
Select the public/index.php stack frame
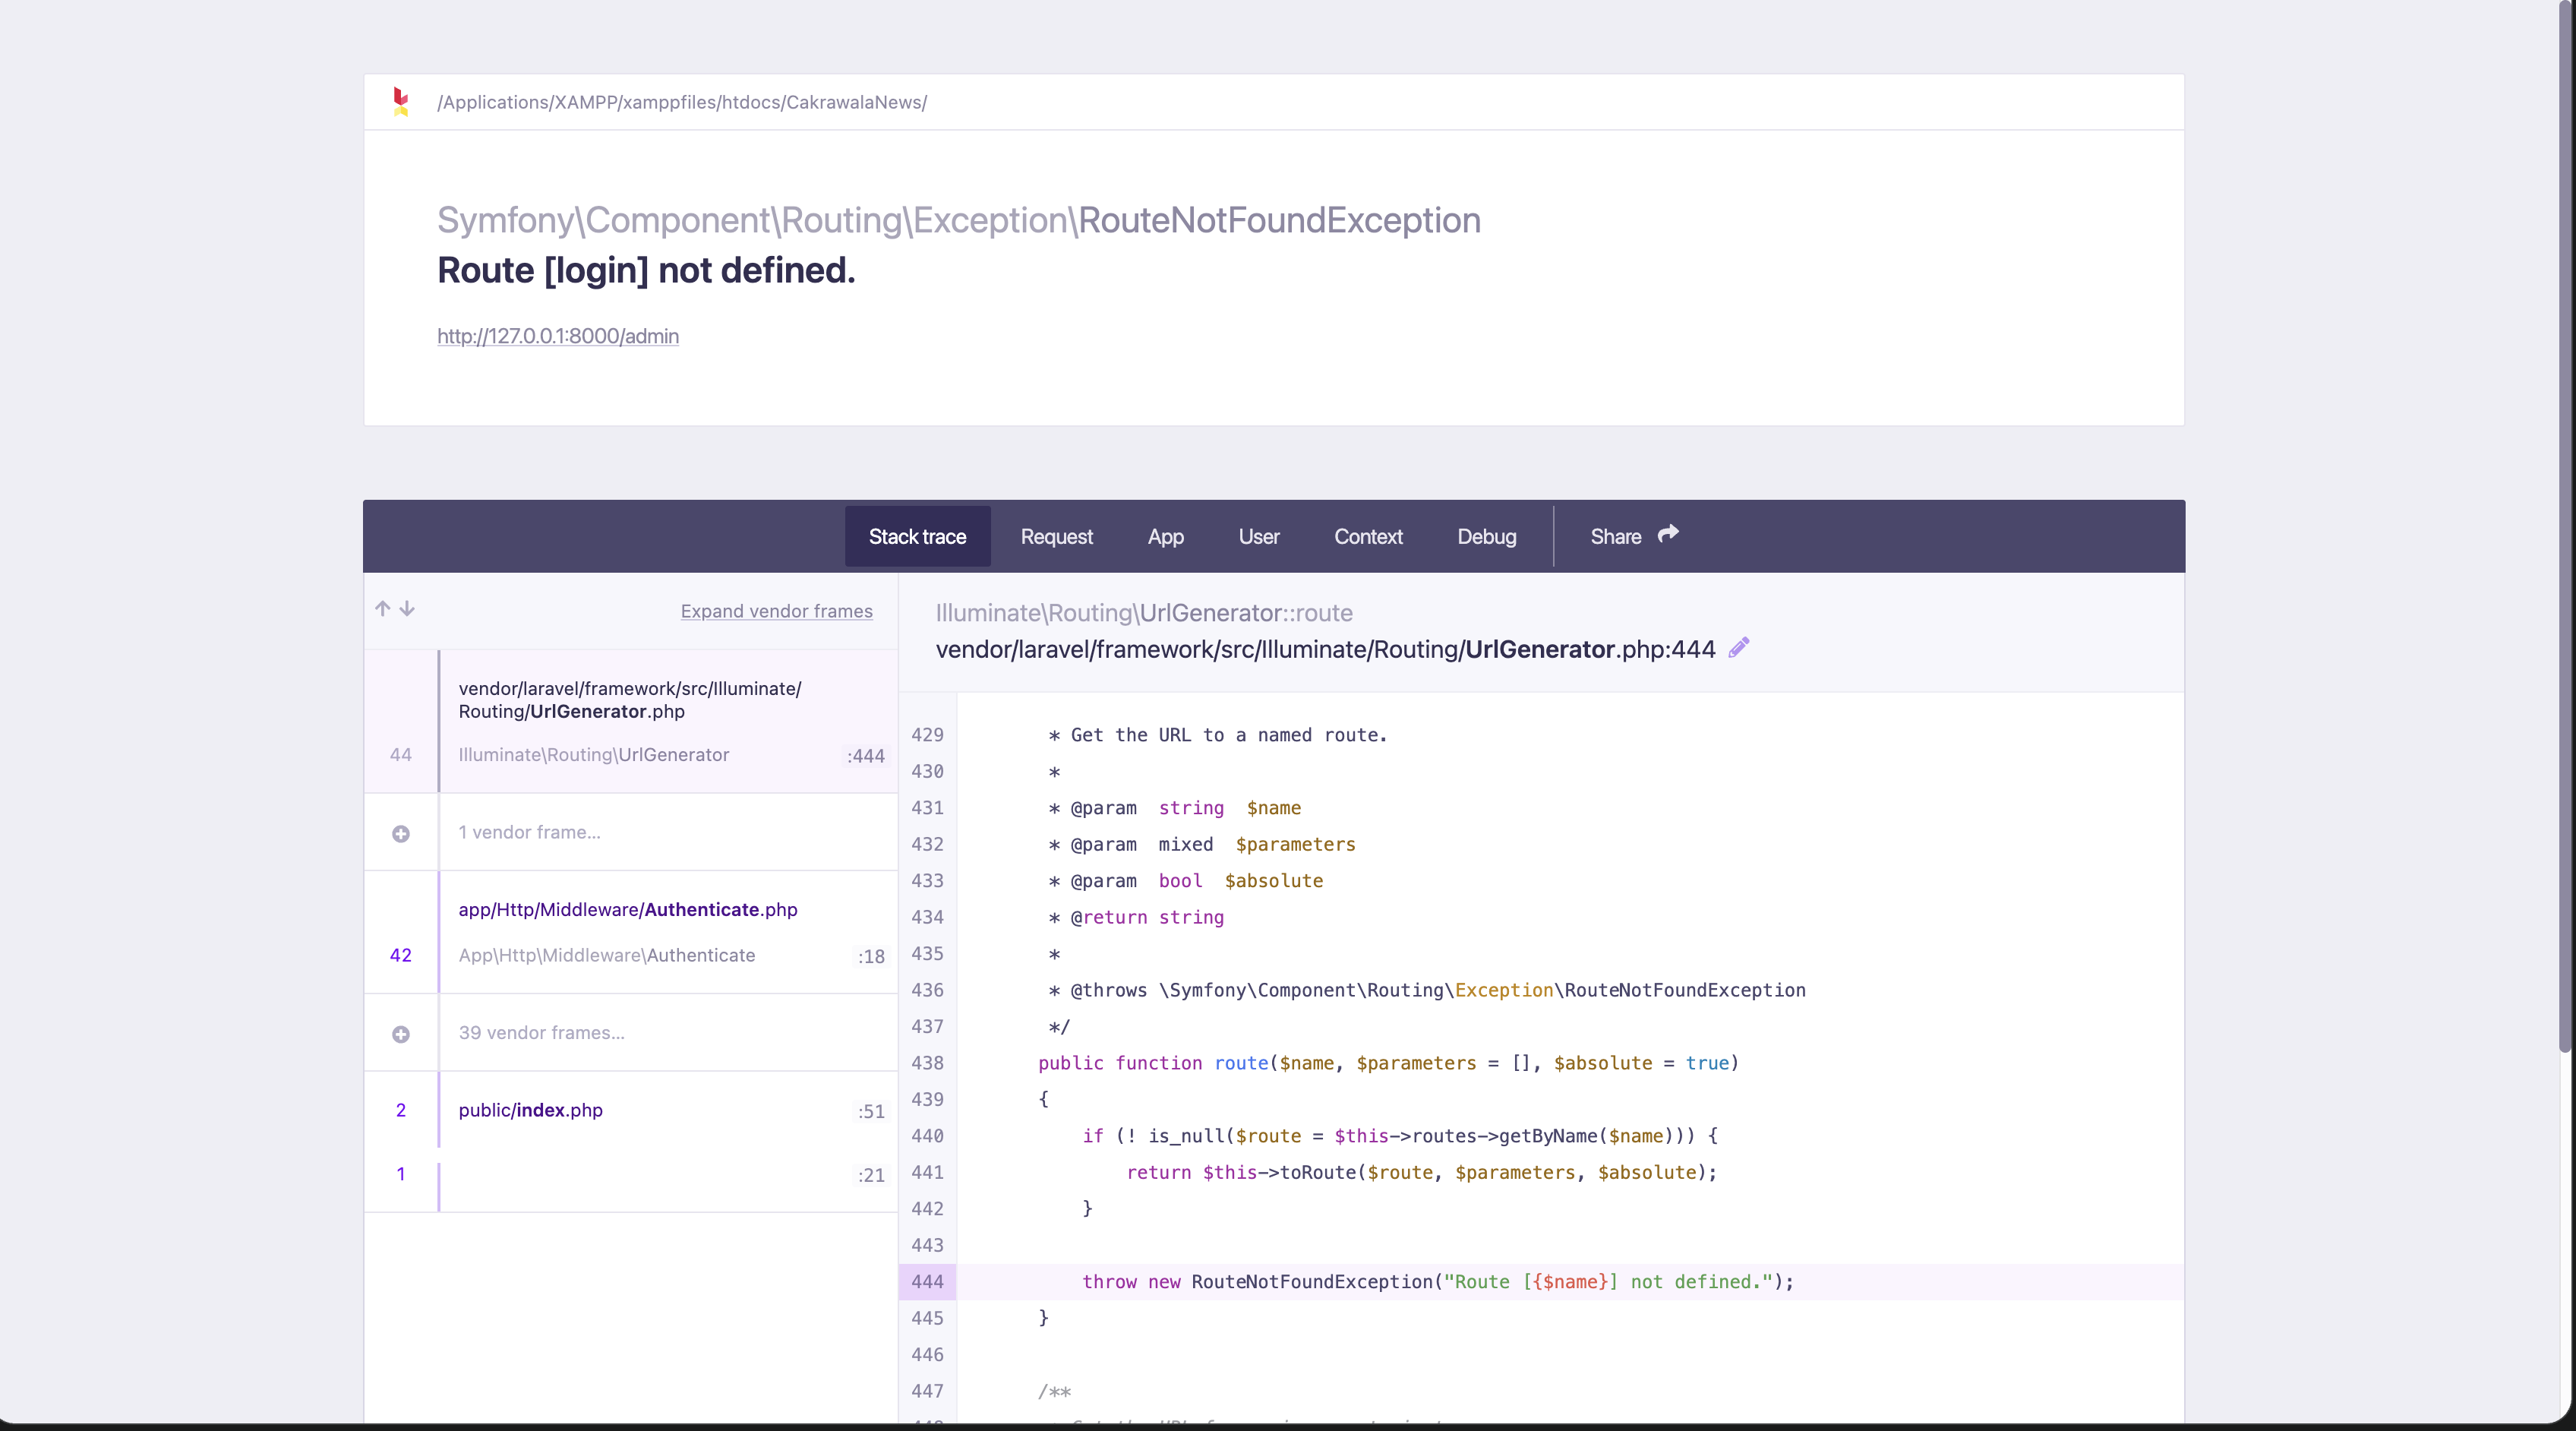[x=531, y=1110]
